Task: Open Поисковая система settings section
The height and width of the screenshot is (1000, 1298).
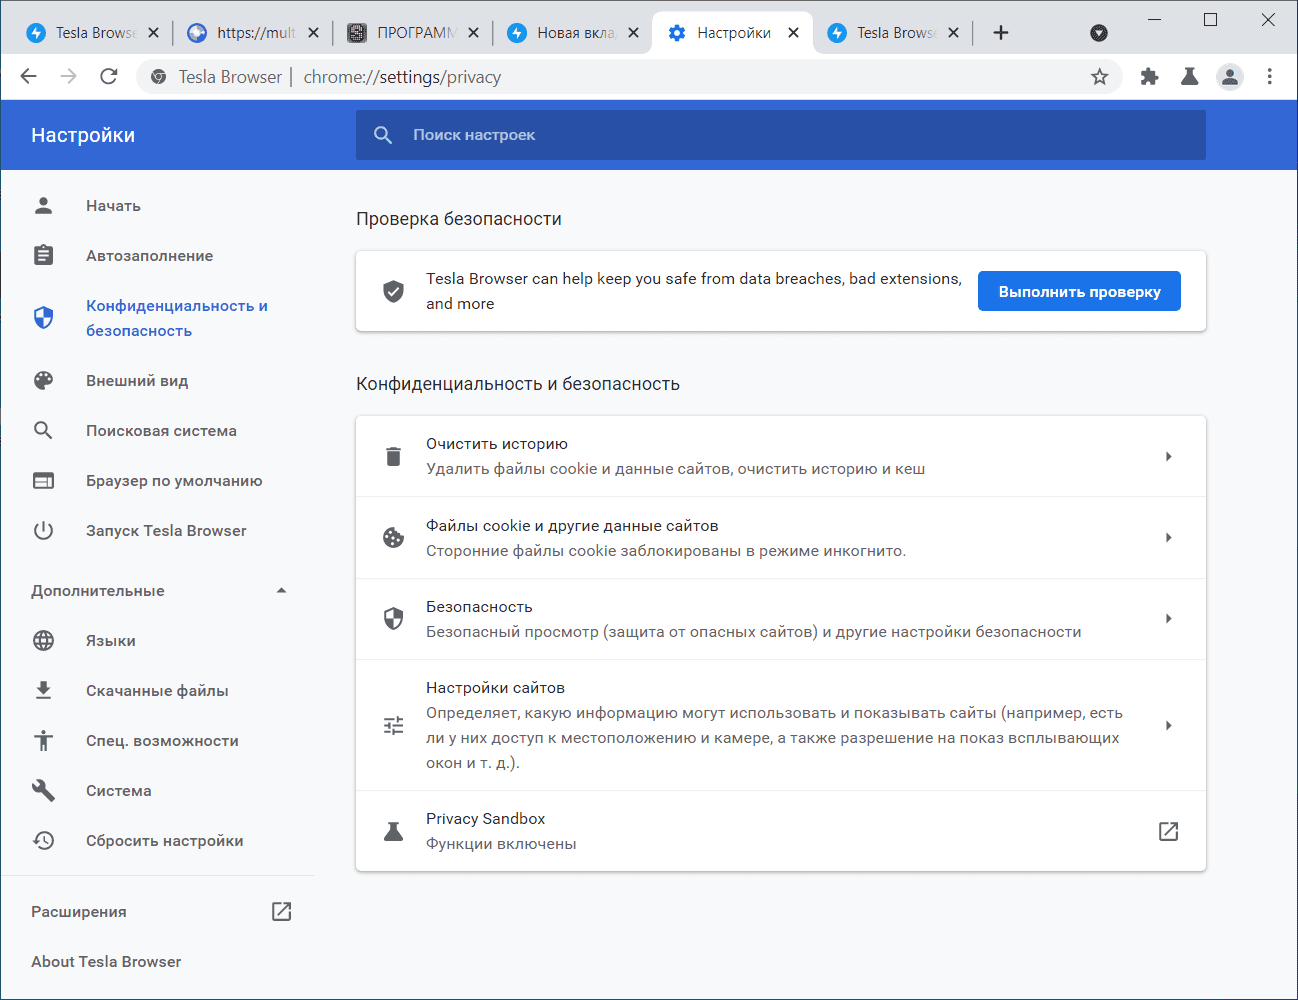Action: (x=161, y=431)
